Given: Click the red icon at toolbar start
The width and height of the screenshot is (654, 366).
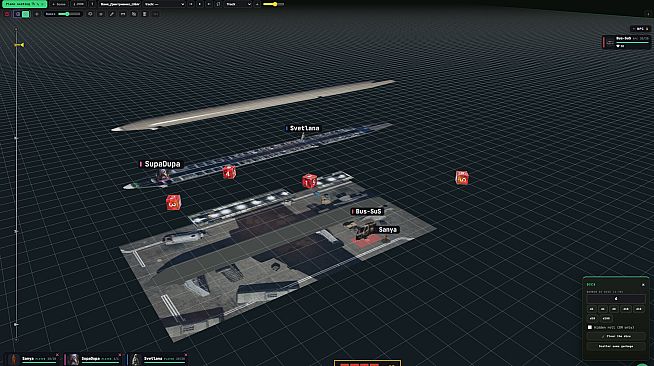Looking at the screenshot, I should click(7, 14).
